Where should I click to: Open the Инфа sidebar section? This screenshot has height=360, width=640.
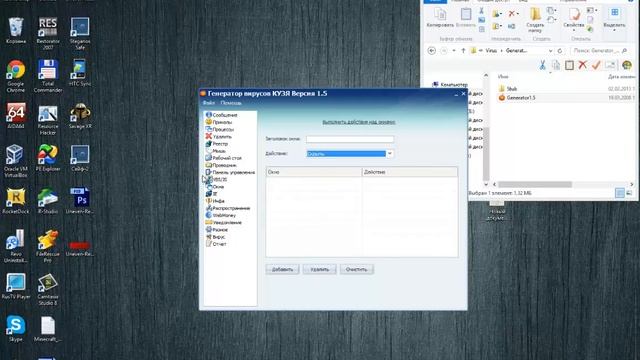coord(215,201)
